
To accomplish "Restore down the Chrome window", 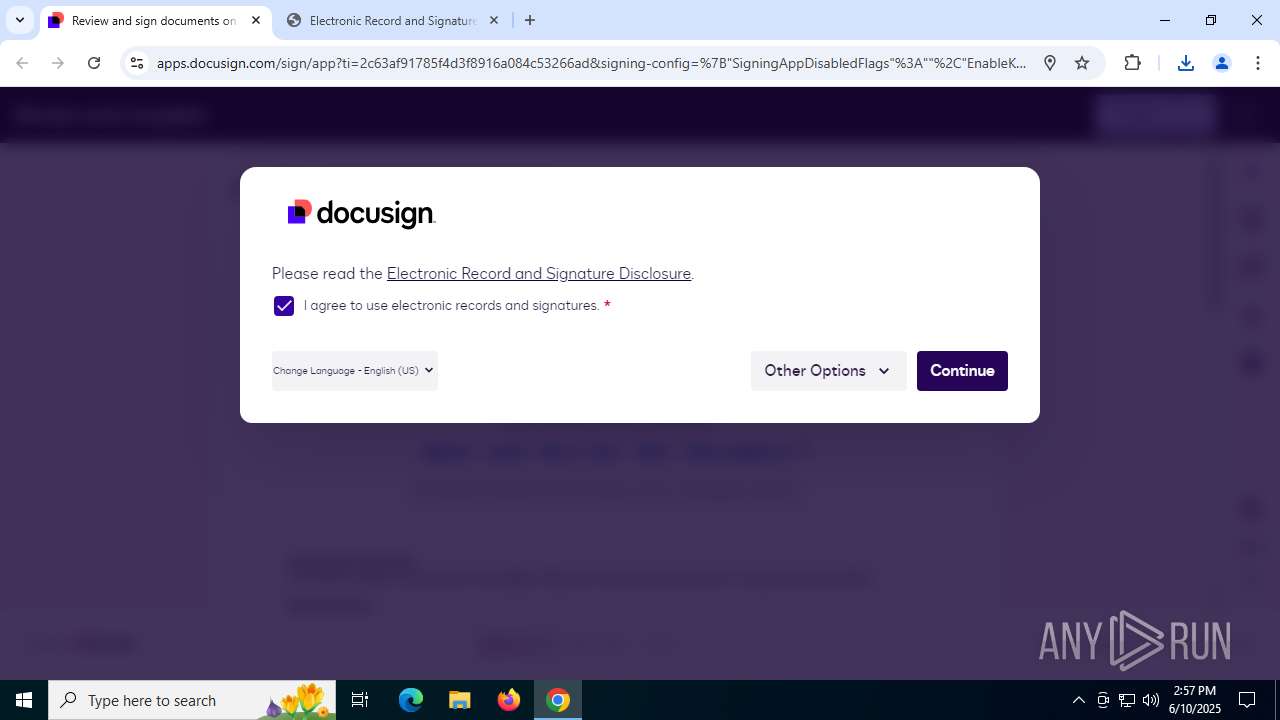I will [x=1211, y=20].
